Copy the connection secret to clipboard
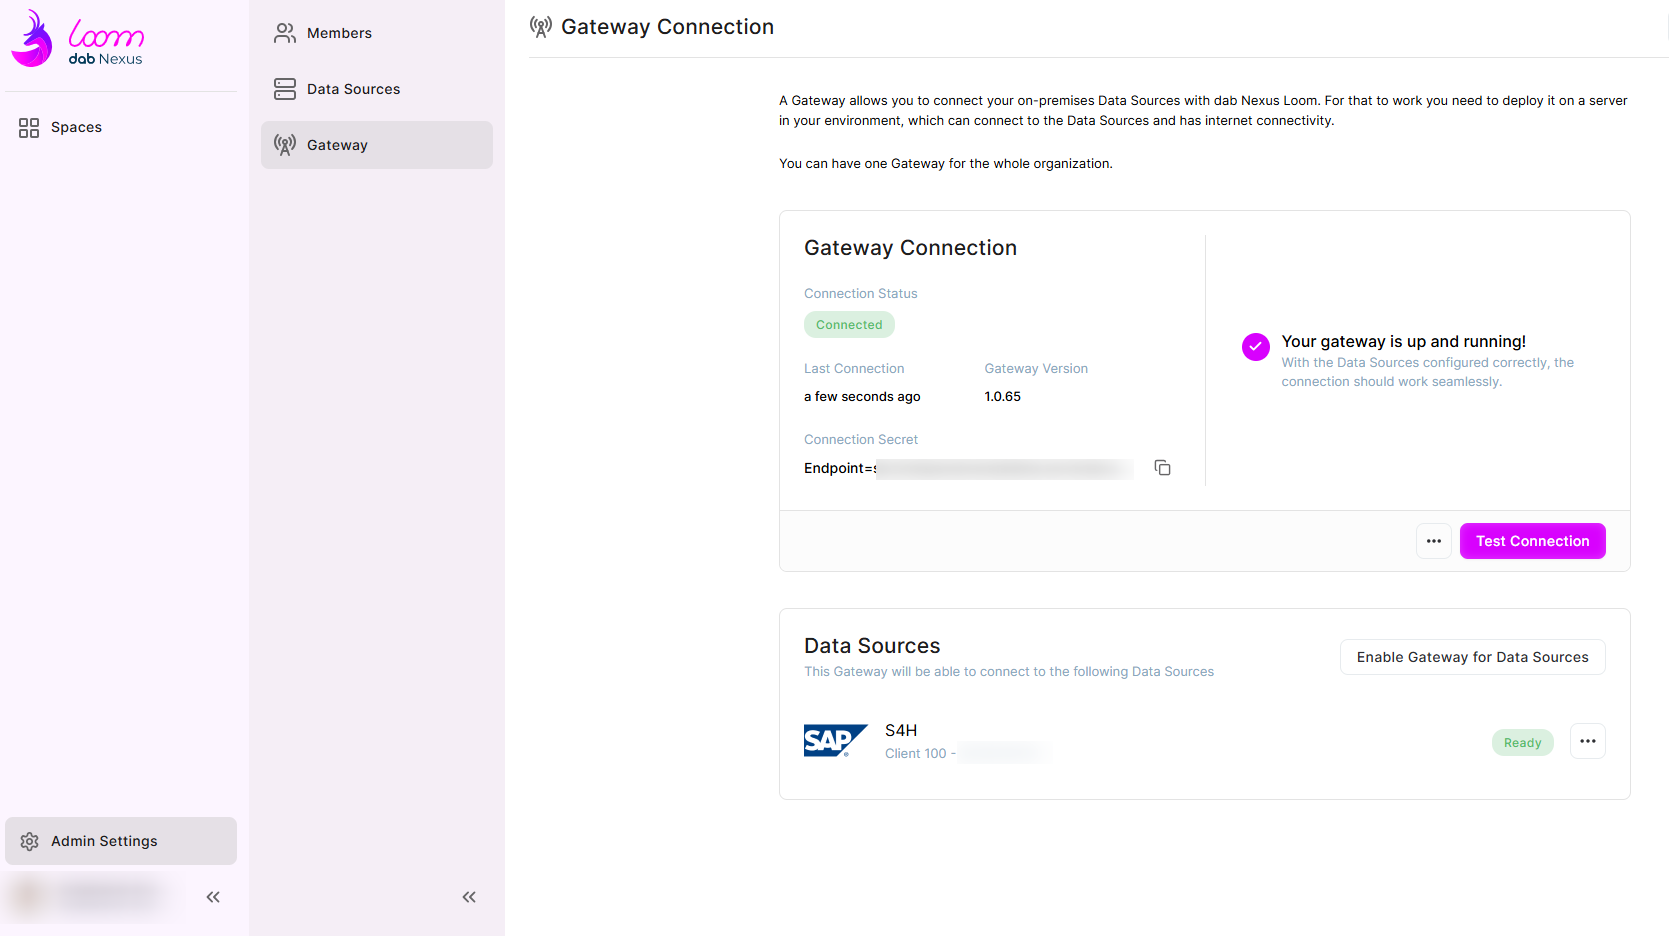 pyautogui.click(x=1162, y=468)
